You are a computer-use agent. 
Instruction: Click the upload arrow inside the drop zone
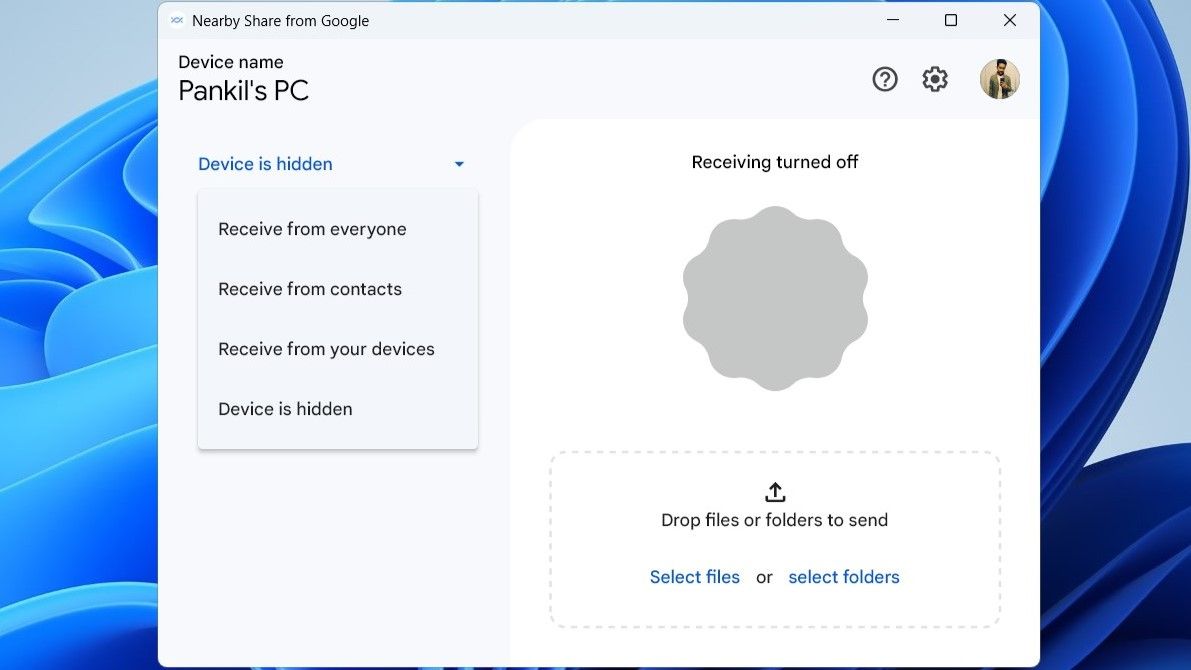775,492
